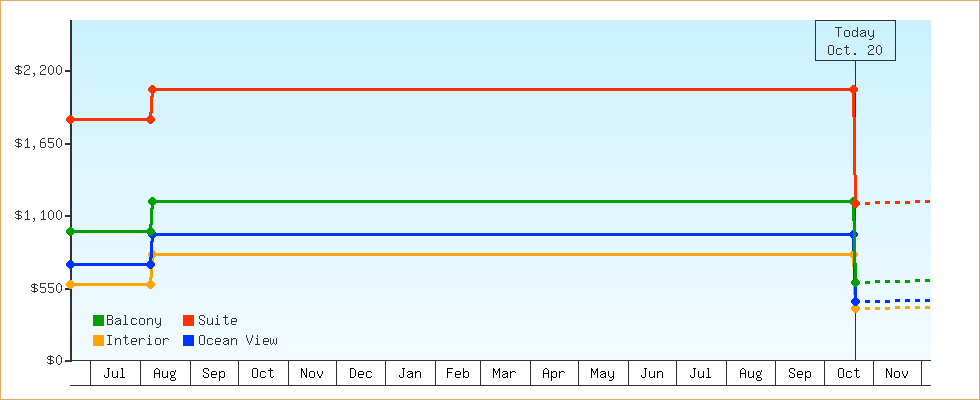Select the Mar month label
Screen dimensions: 980x400
tap(504, 374)
